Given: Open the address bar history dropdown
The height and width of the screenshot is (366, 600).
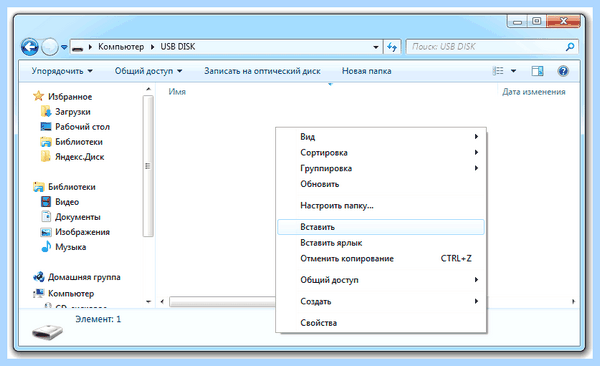Looking at the screenshot, I should pyautogui.click(x=376, y=47).
